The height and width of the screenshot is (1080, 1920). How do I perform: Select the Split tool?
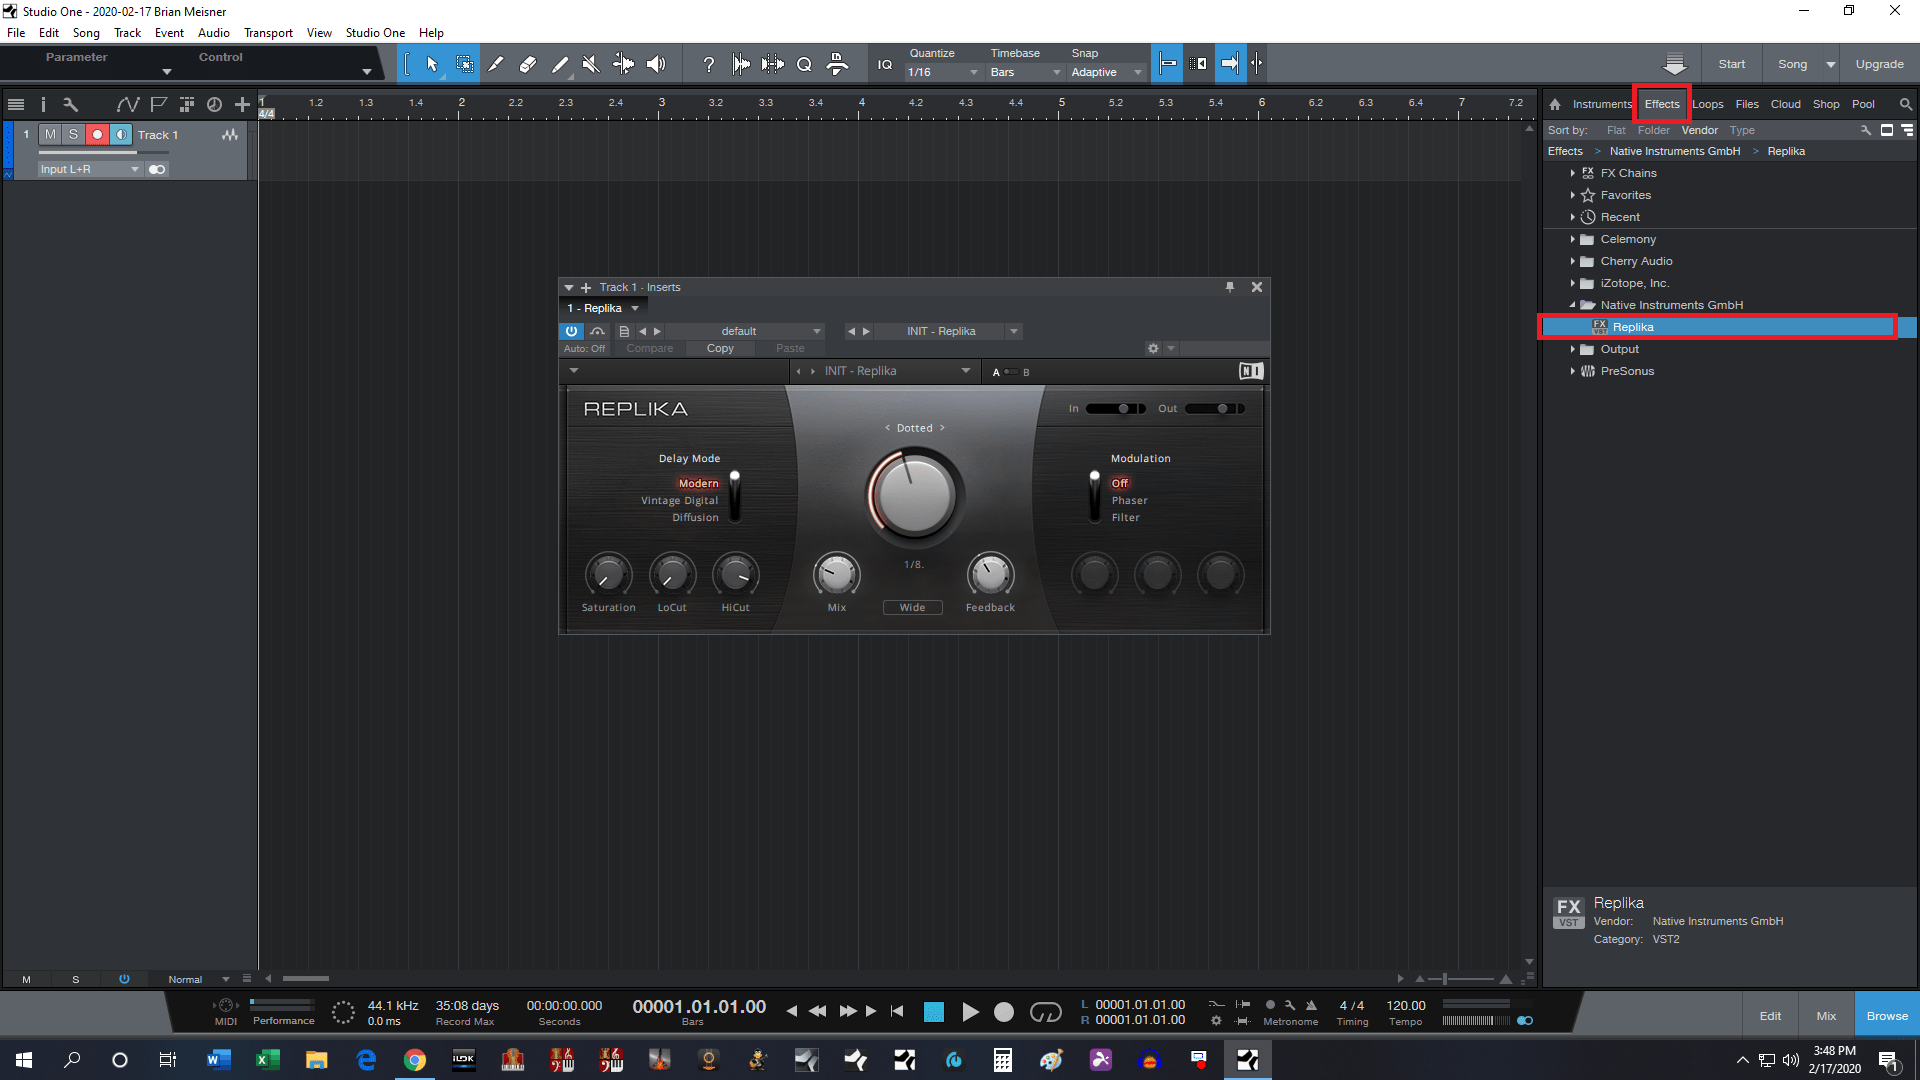[496, 63]
